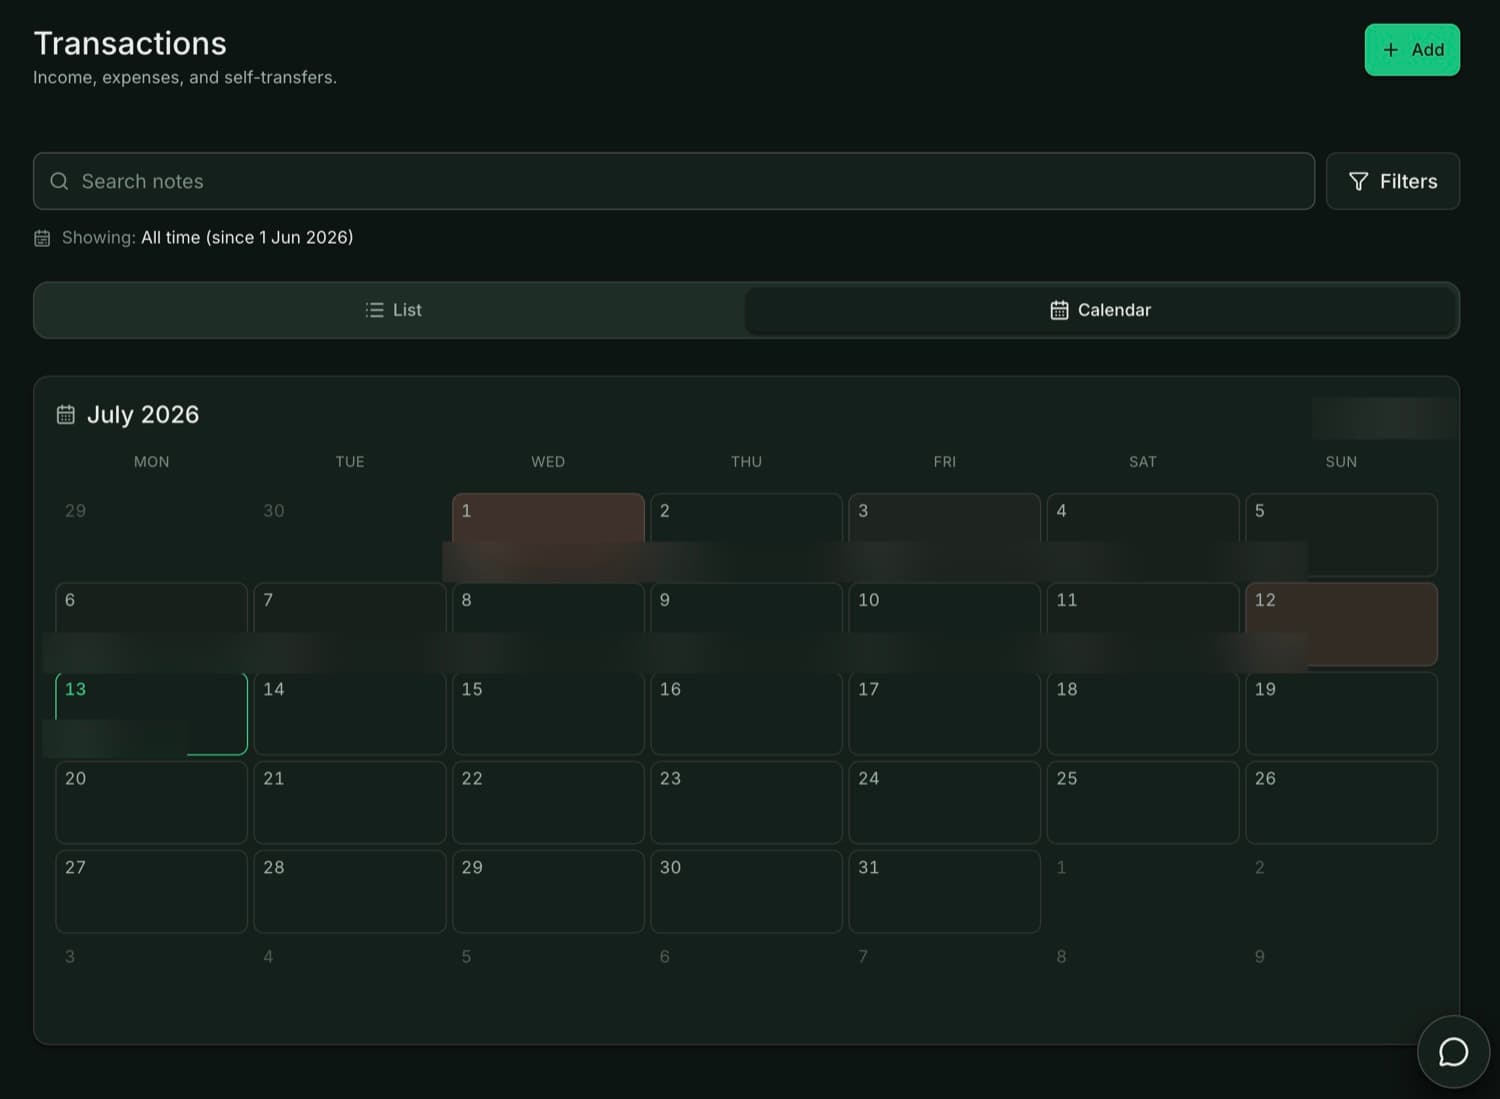This screenshot has height=1099, width=1500.
Task: Click the search magnifier icon
Action: pos(59,181)
